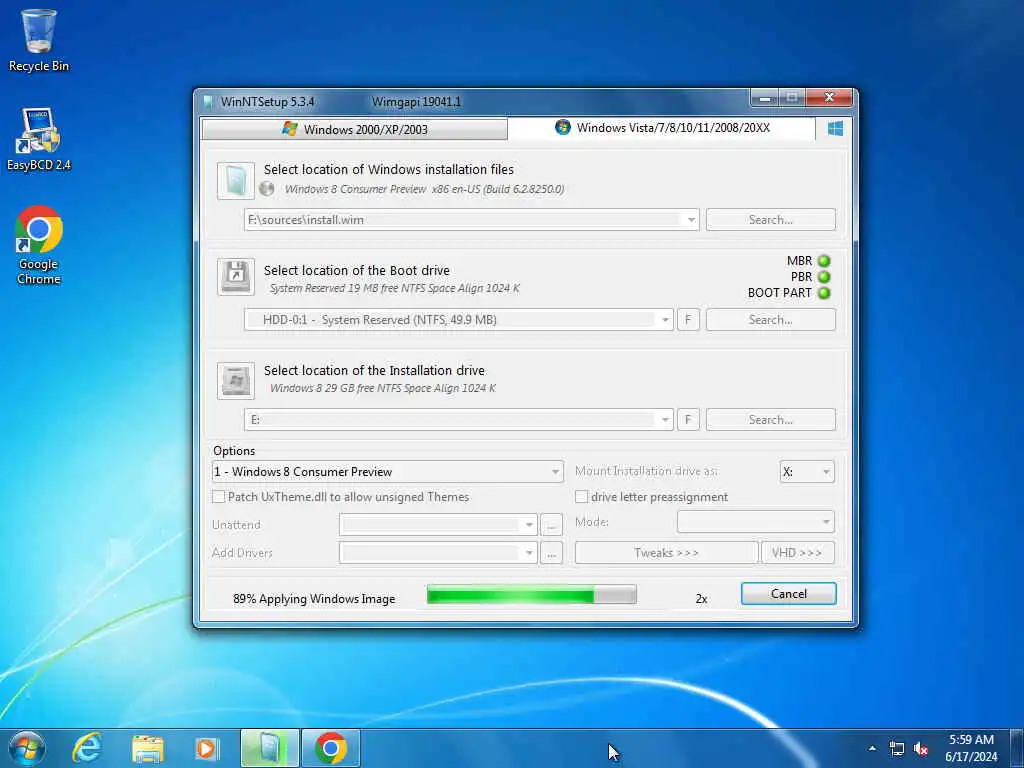This screenshot has width=1024, height=768.
Task: Expand the E: installation drive dropdown
Action: pyautogui.click(x=665, y=420)
